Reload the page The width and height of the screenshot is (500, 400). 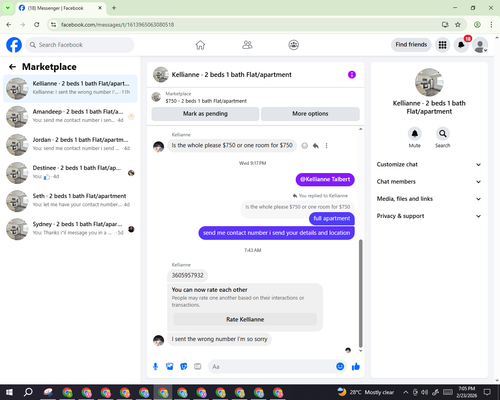[37, 25]
